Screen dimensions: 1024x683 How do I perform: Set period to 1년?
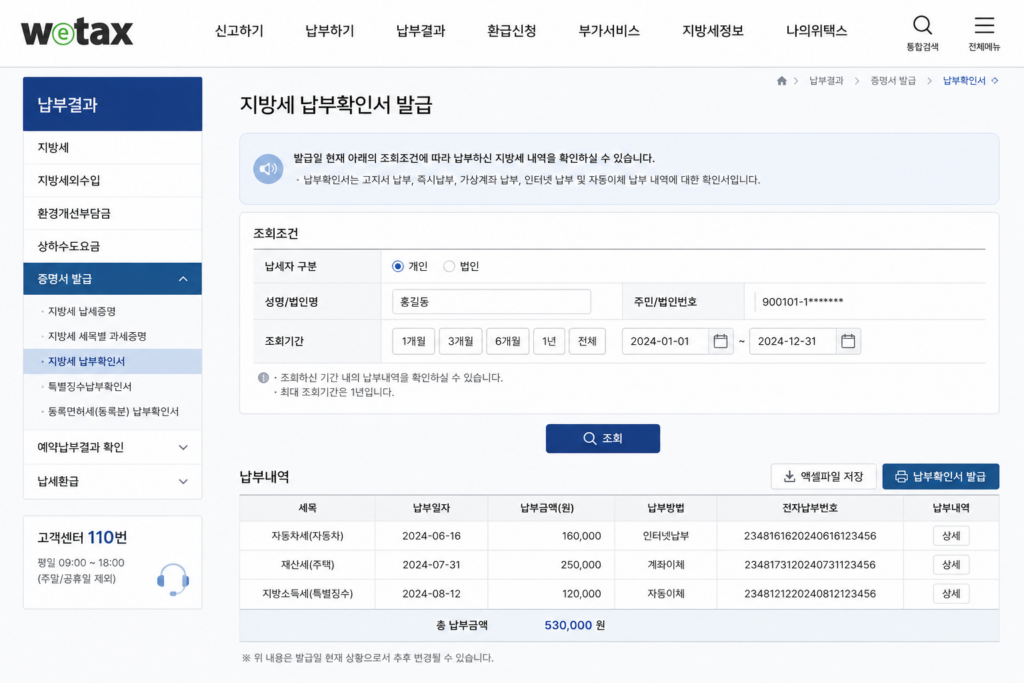(x=549, y=341)
